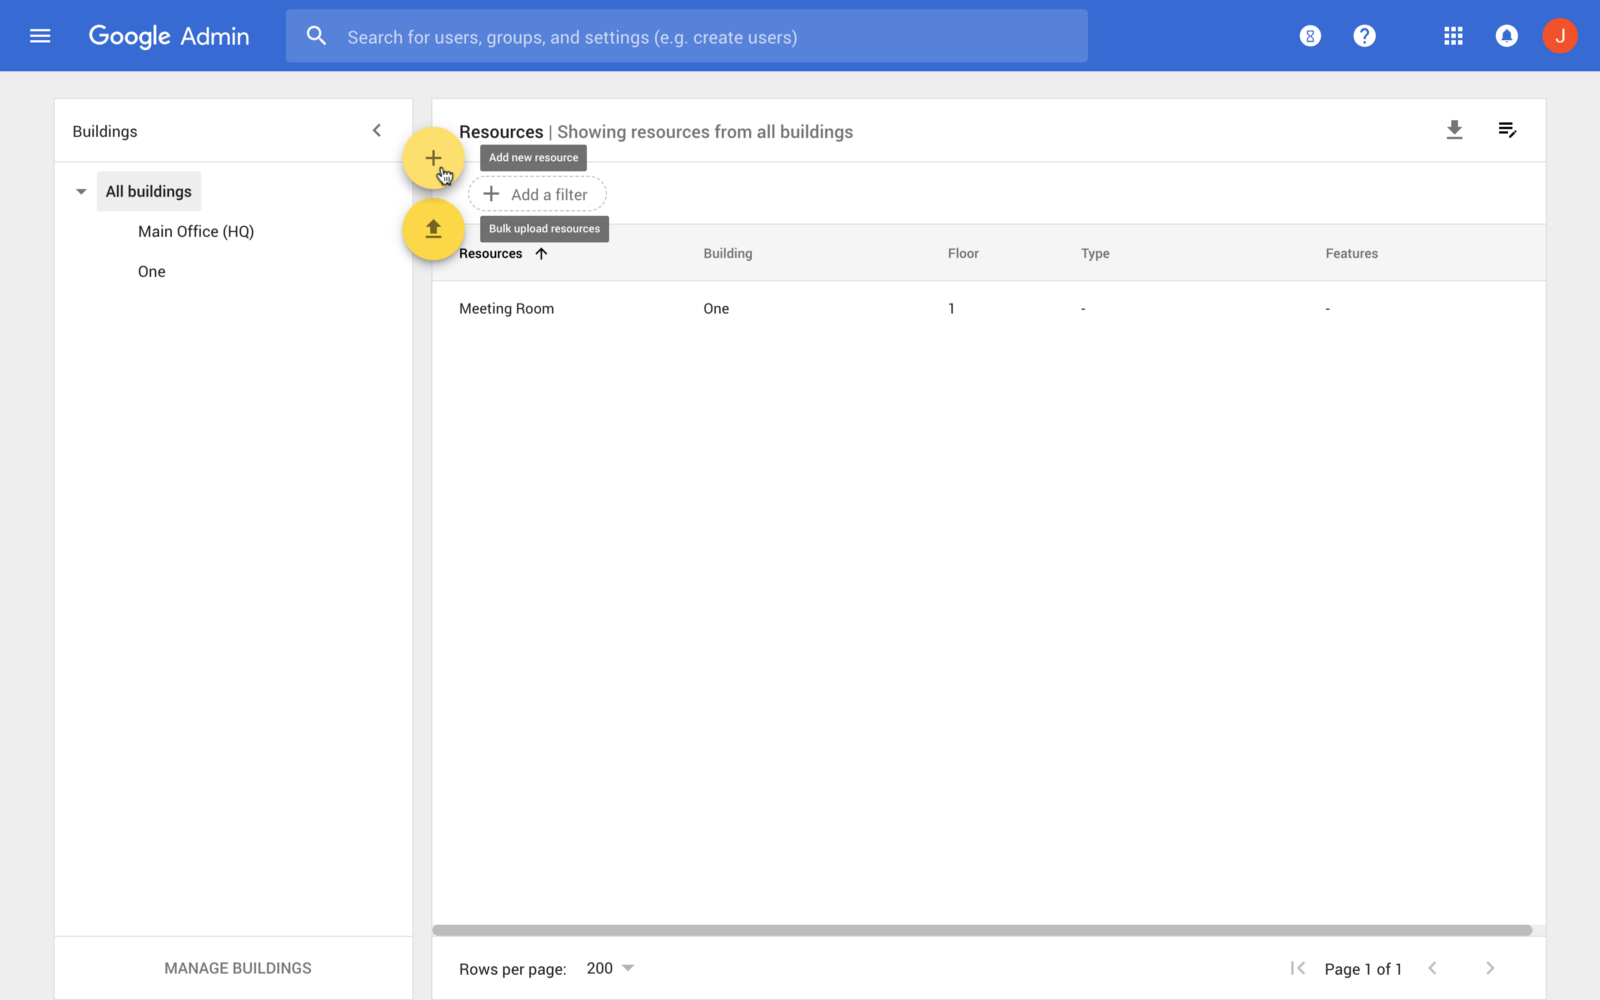Click the Google Admin logo
Viewport: 1600px width, 1000px height.
[169, 36]
